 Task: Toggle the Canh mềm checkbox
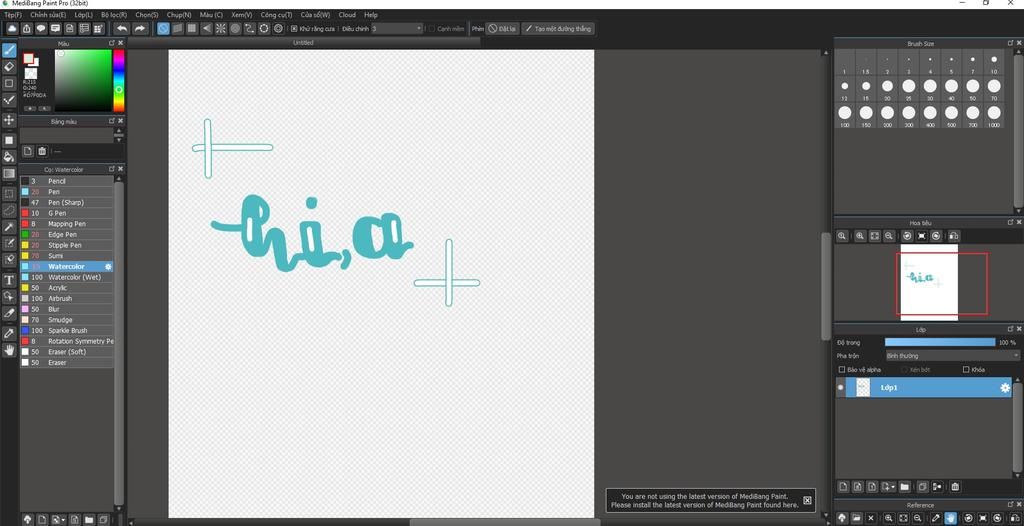(x=432, y=29)
